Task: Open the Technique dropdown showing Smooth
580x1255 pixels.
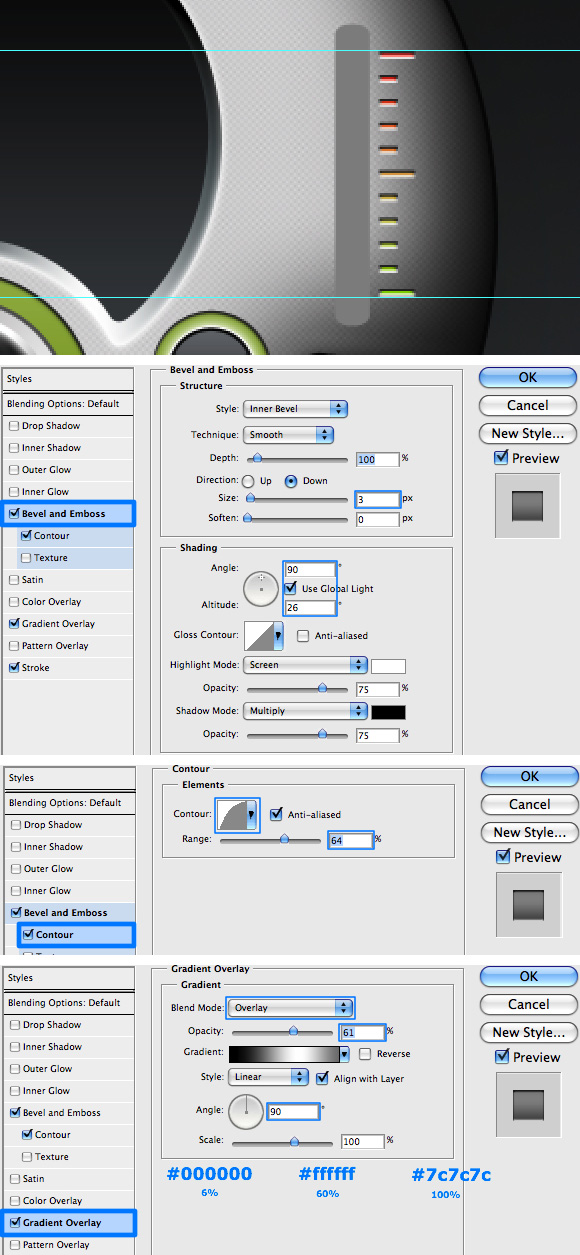Action: tap(288, 435)
